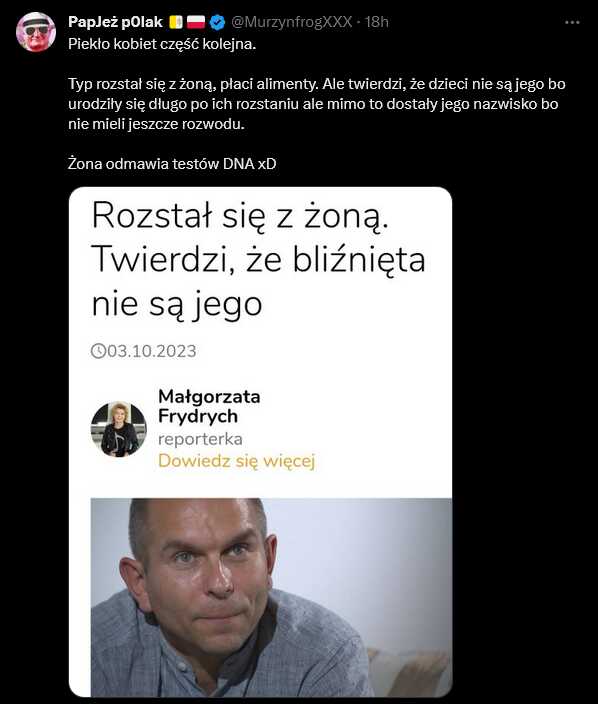Click the Małgorzata Frydrych author name
The height and width of the screenshot is (704, 598).
coord(209,406)
